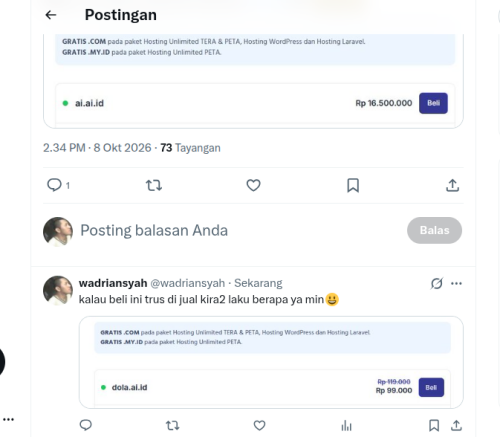
Task: Click the Grok icon on wadriansyah's reply
Action: pos(437,283)
